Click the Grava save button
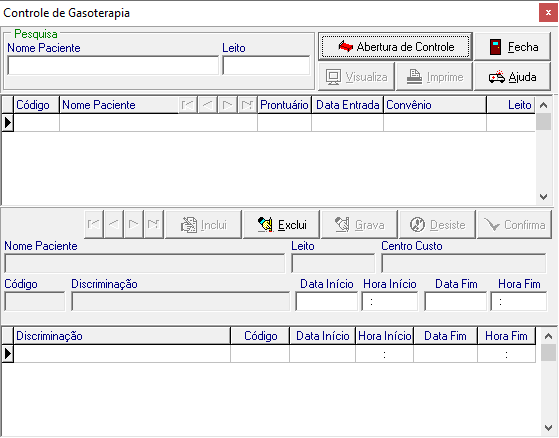This screenshot has height=438, width=559. [x=359, y=225]
